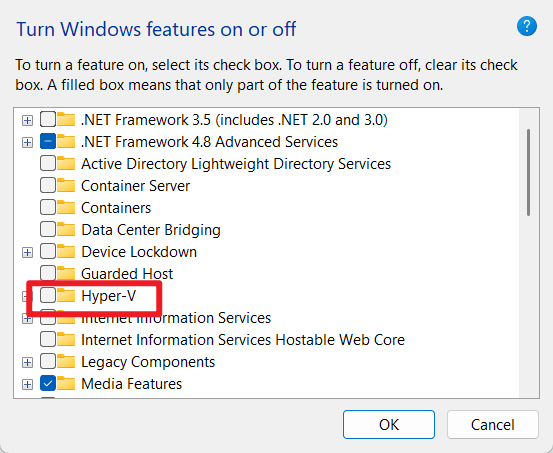Toggle .NET Framework 4.8 Advanced Services checkbox
The width and height of the screenshot is (553, 453).
[x=48, y=141]
